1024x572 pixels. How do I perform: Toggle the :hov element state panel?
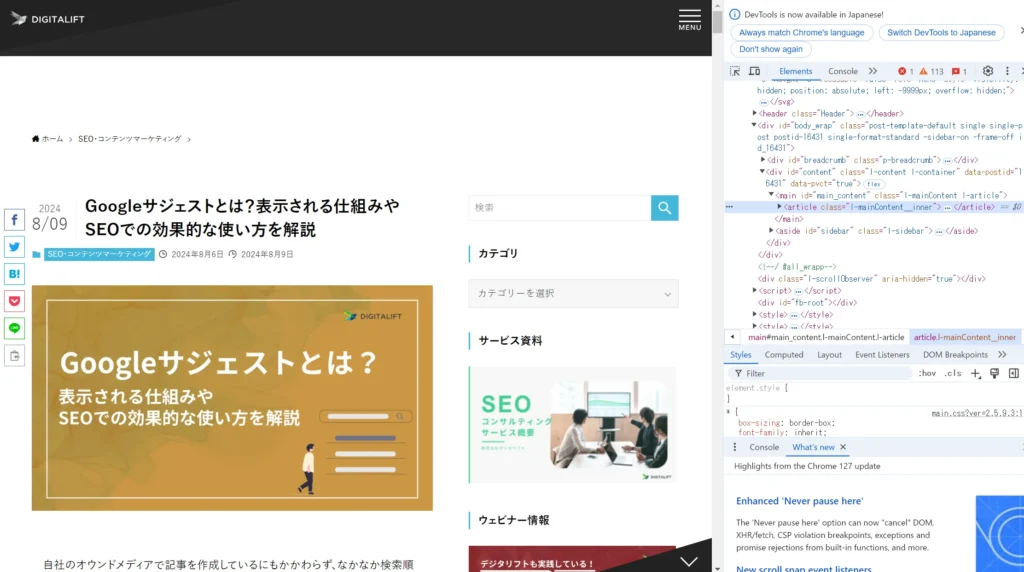927,373
